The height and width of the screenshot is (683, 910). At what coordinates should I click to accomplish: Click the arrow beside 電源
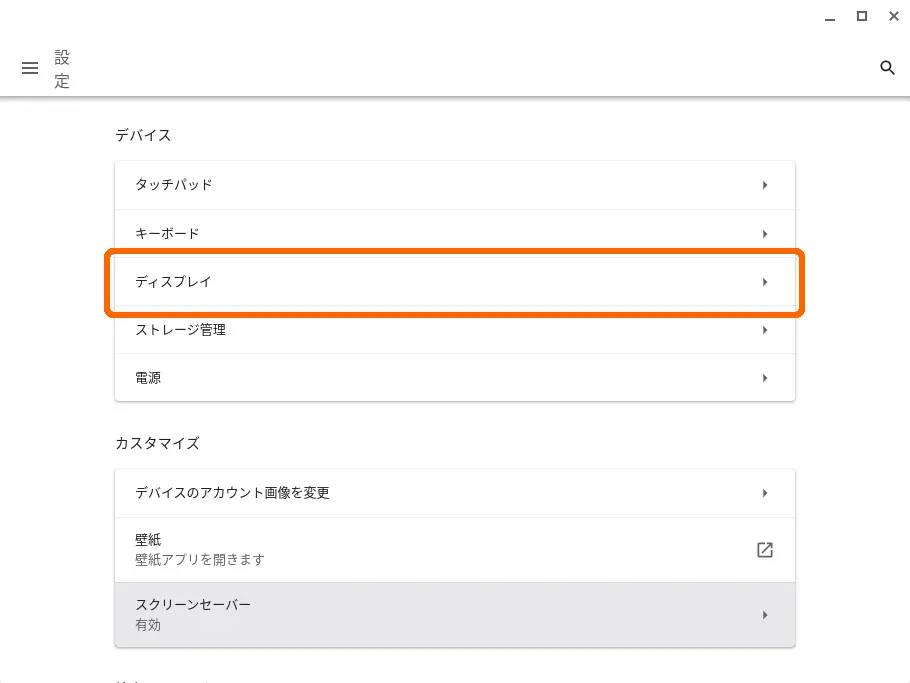click(x=765, y=378)
